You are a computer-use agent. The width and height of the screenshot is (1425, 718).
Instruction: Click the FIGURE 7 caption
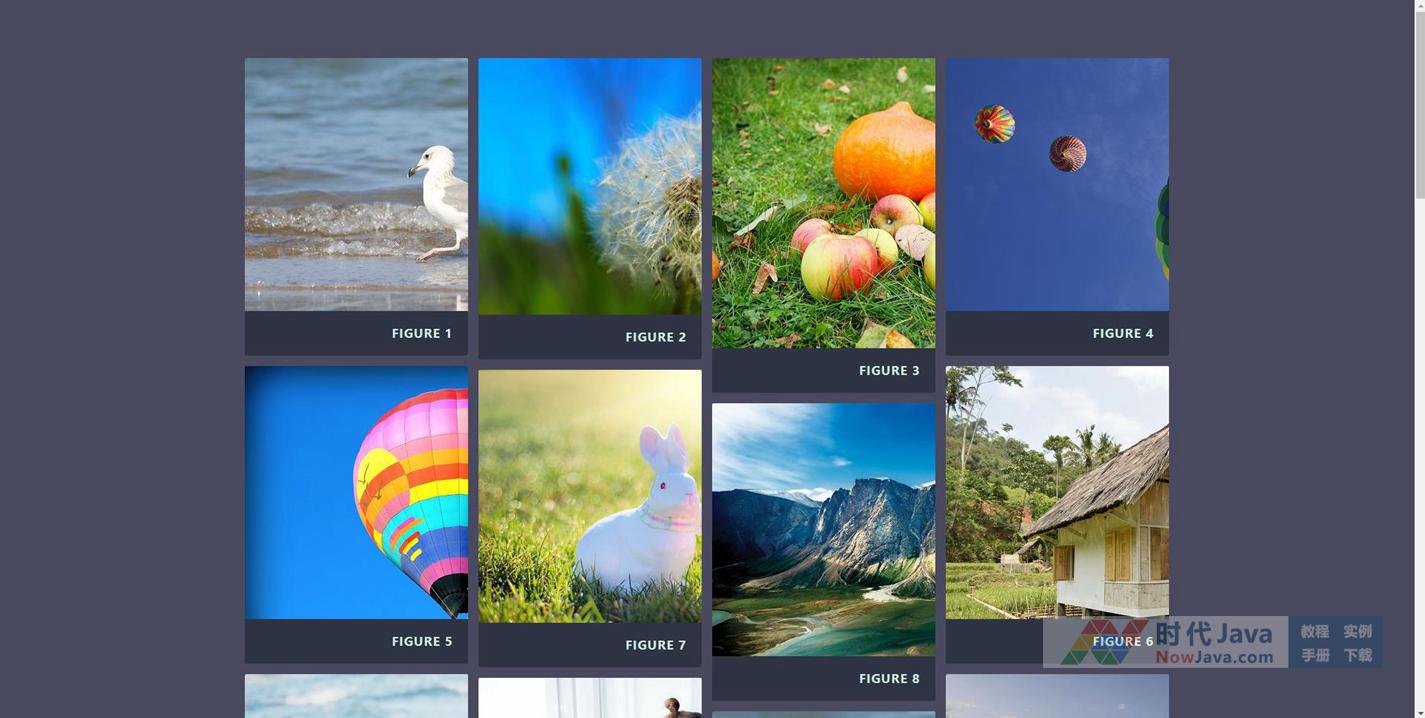(656, 645)
